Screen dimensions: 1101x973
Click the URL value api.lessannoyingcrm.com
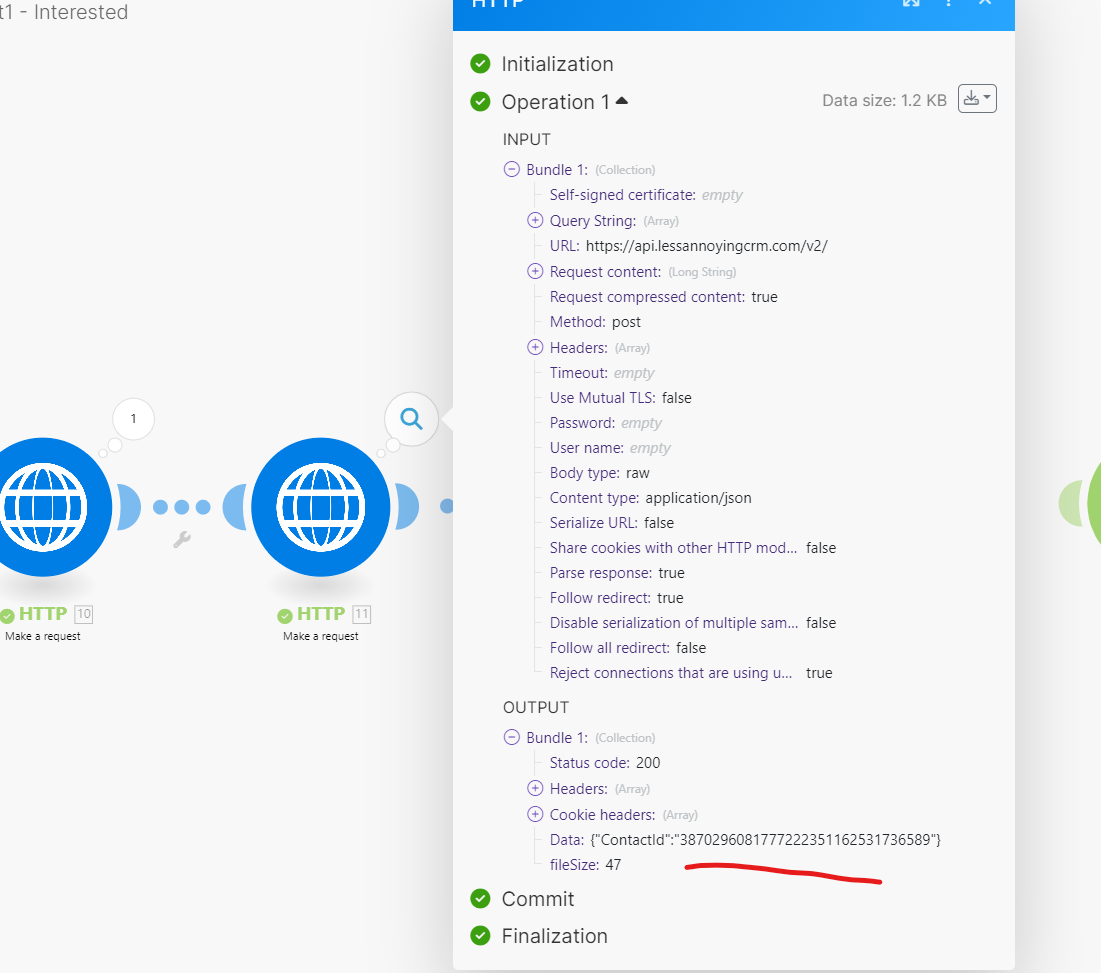tap(706, 246)
